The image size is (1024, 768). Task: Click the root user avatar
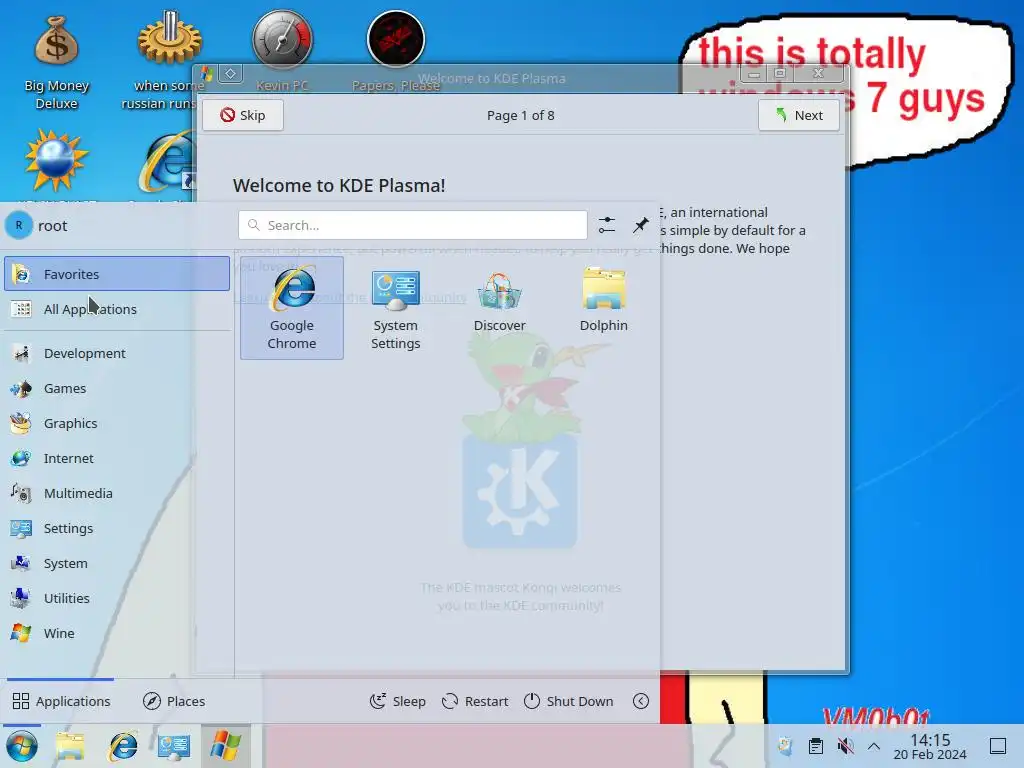click(19, 225)
